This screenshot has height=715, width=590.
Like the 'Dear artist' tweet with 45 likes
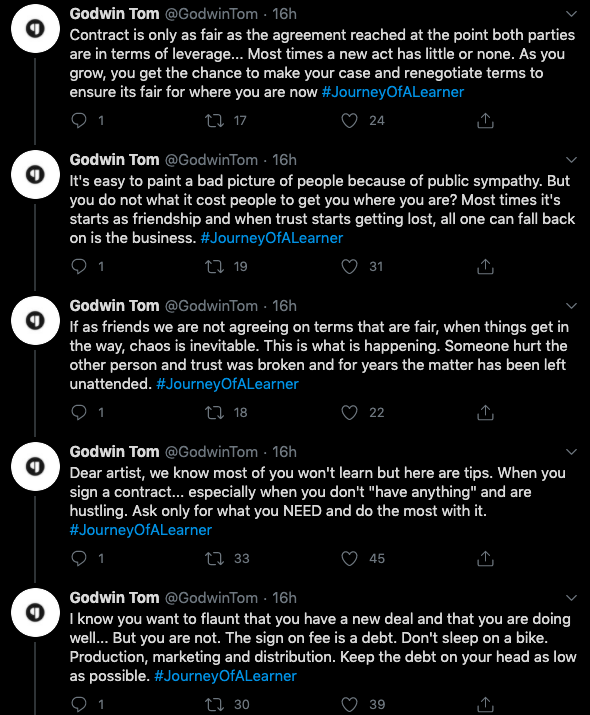[x=349, y=558]
